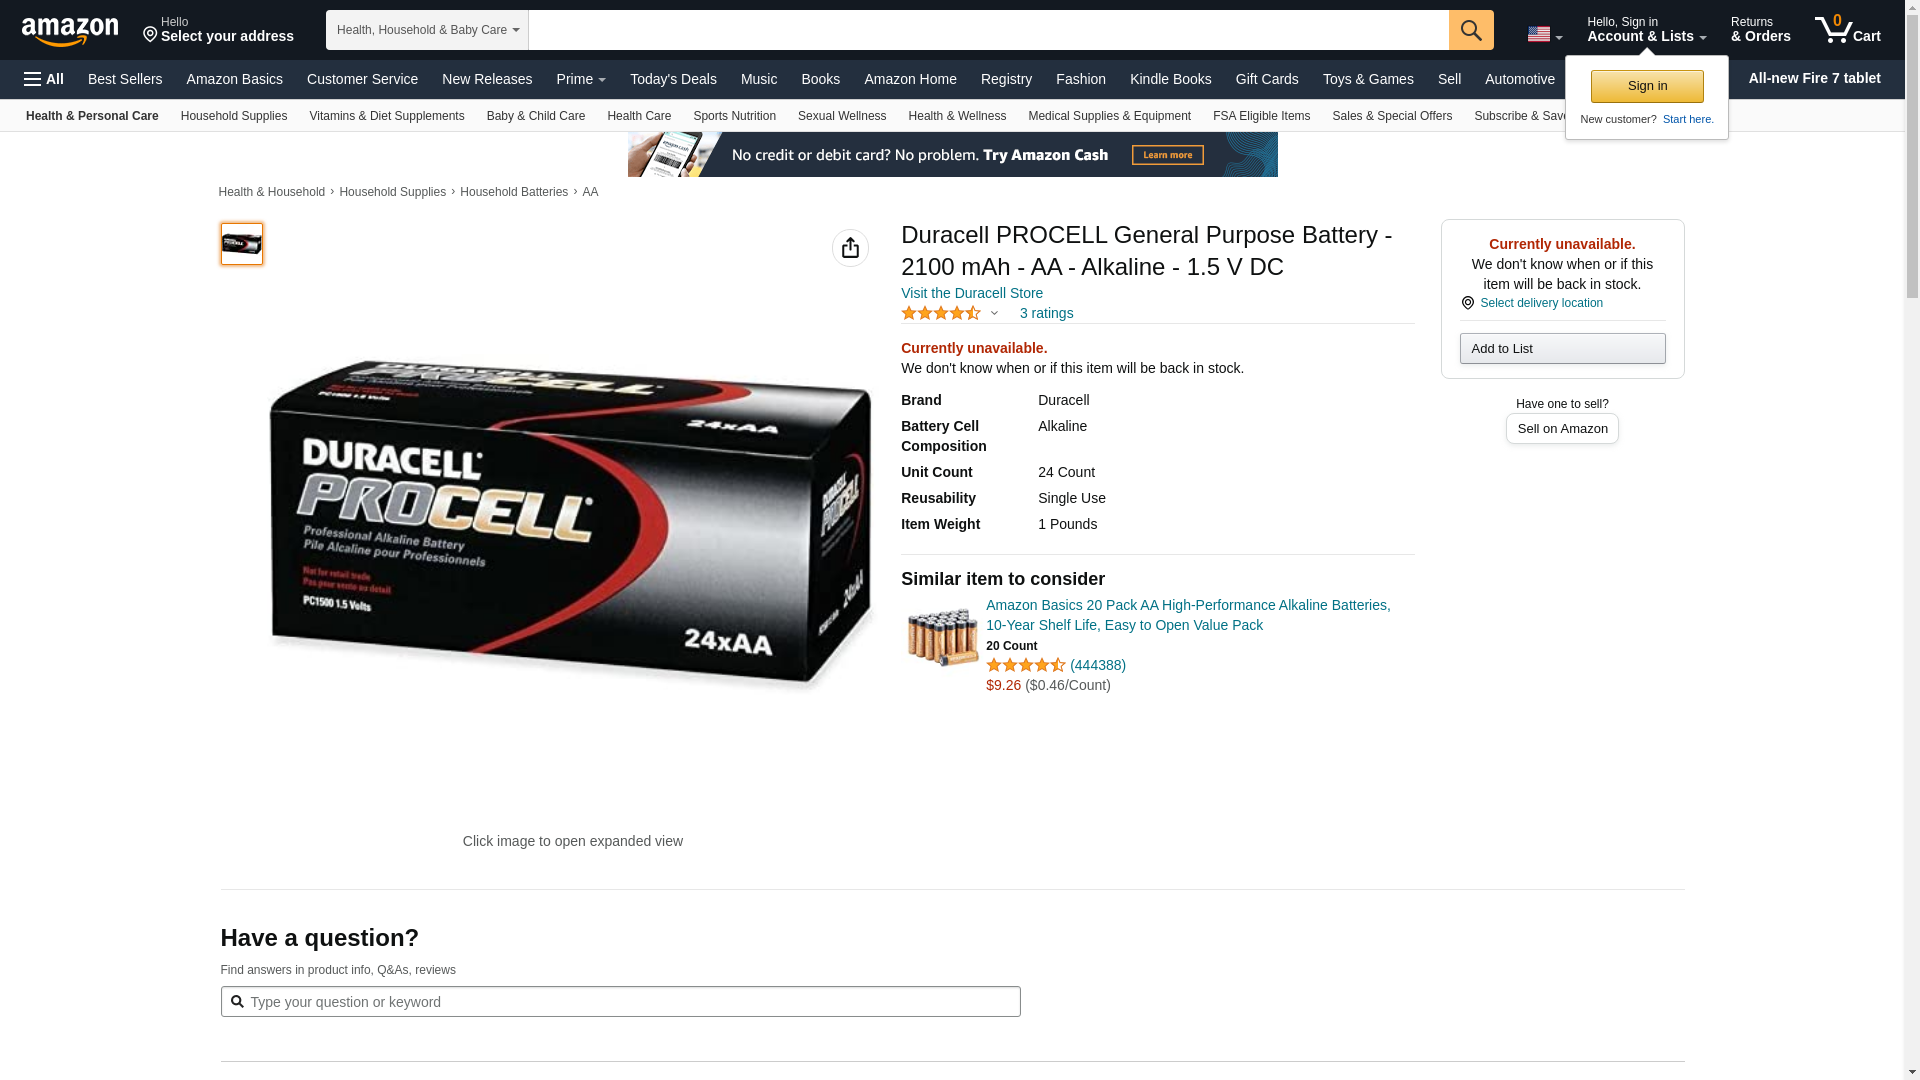Open the shopping cart icon
The image size is (1920, 1080).
(x=1847, y=29)
